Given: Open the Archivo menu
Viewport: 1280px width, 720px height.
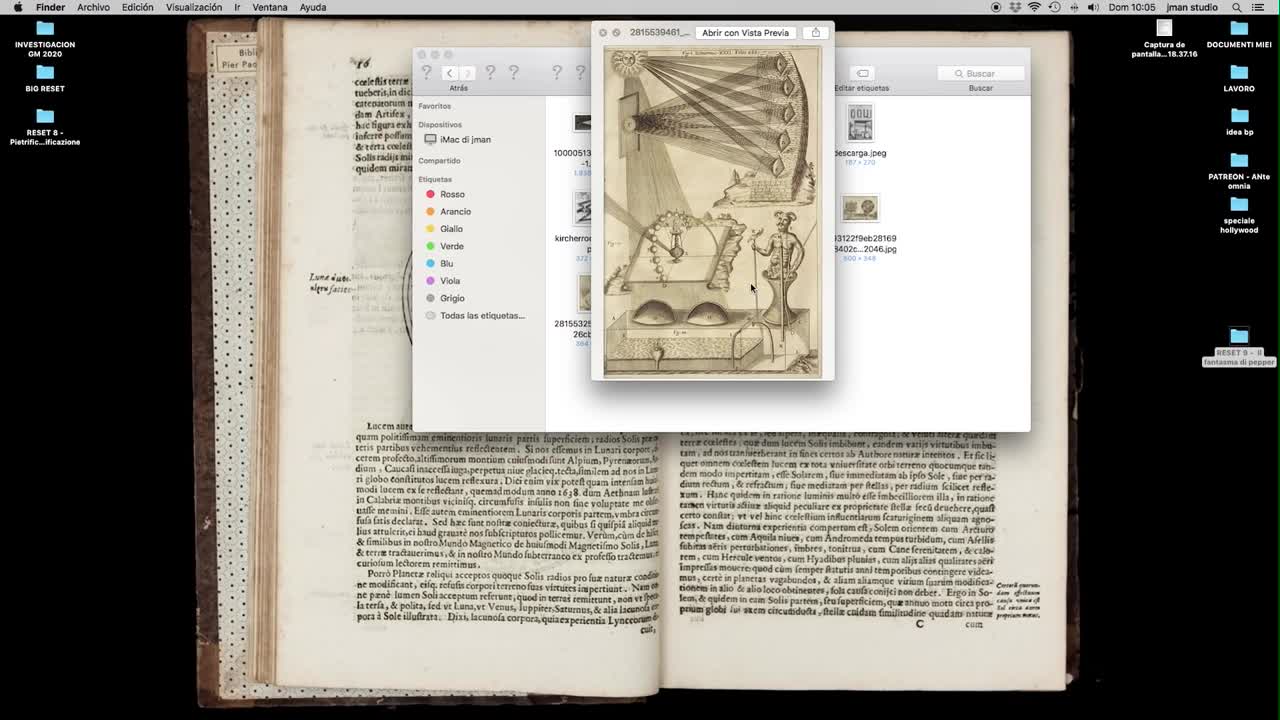Looking at the screenshot, I should [93, 7].
